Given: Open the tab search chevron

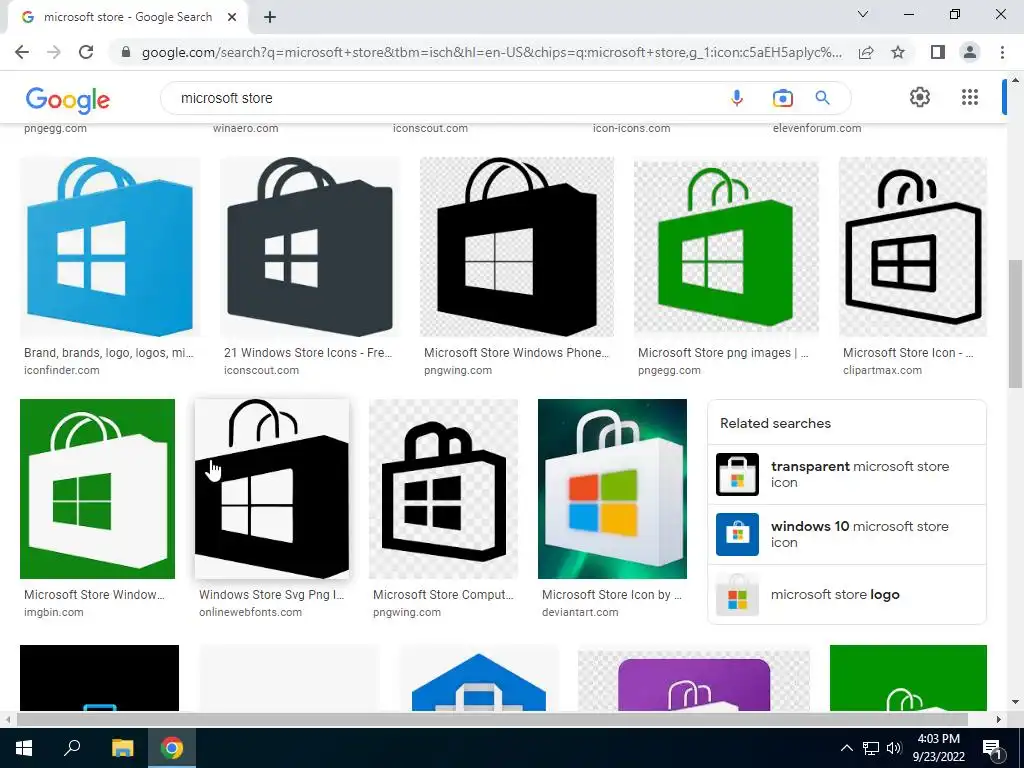Looking at the screenshot, I should point(863,14).
